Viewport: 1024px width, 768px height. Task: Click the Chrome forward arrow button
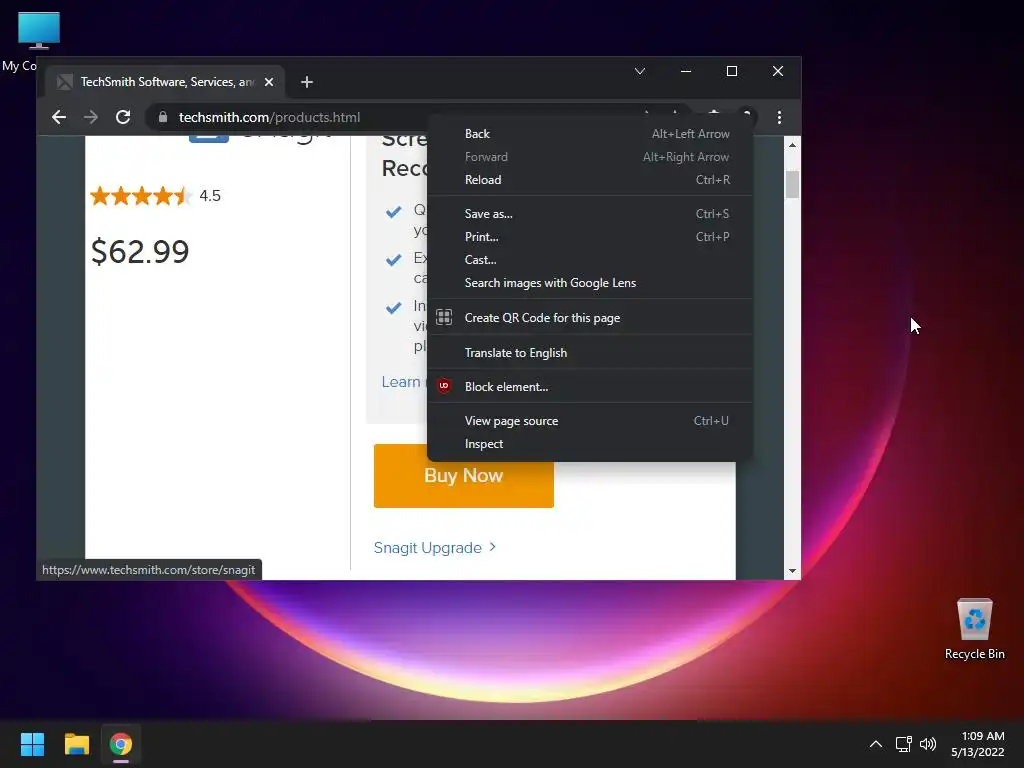pyautogui.click(x=91, y=117)
